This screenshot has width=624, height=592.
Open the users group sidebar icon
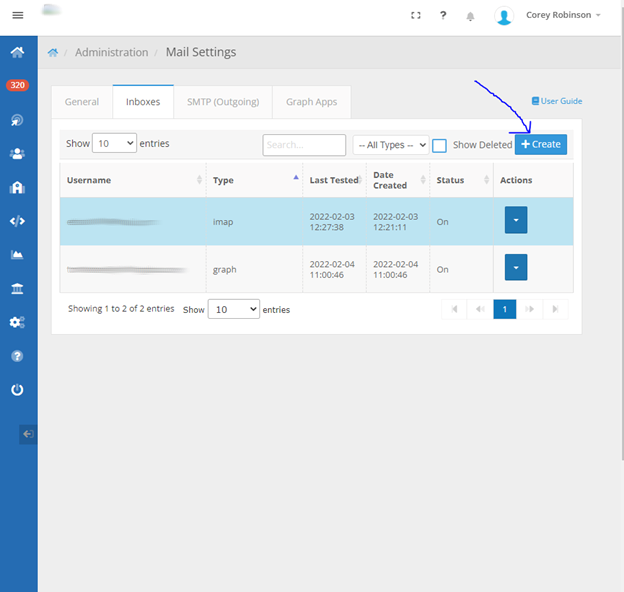(x=17, y=154)
